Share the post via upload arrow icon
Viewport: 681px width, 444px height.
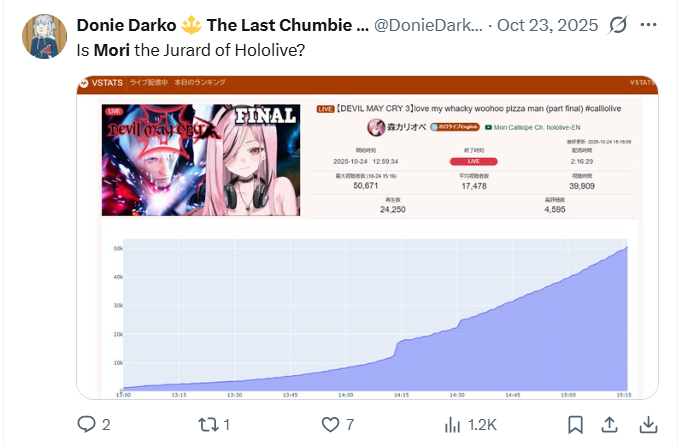(x=609, y=424)
